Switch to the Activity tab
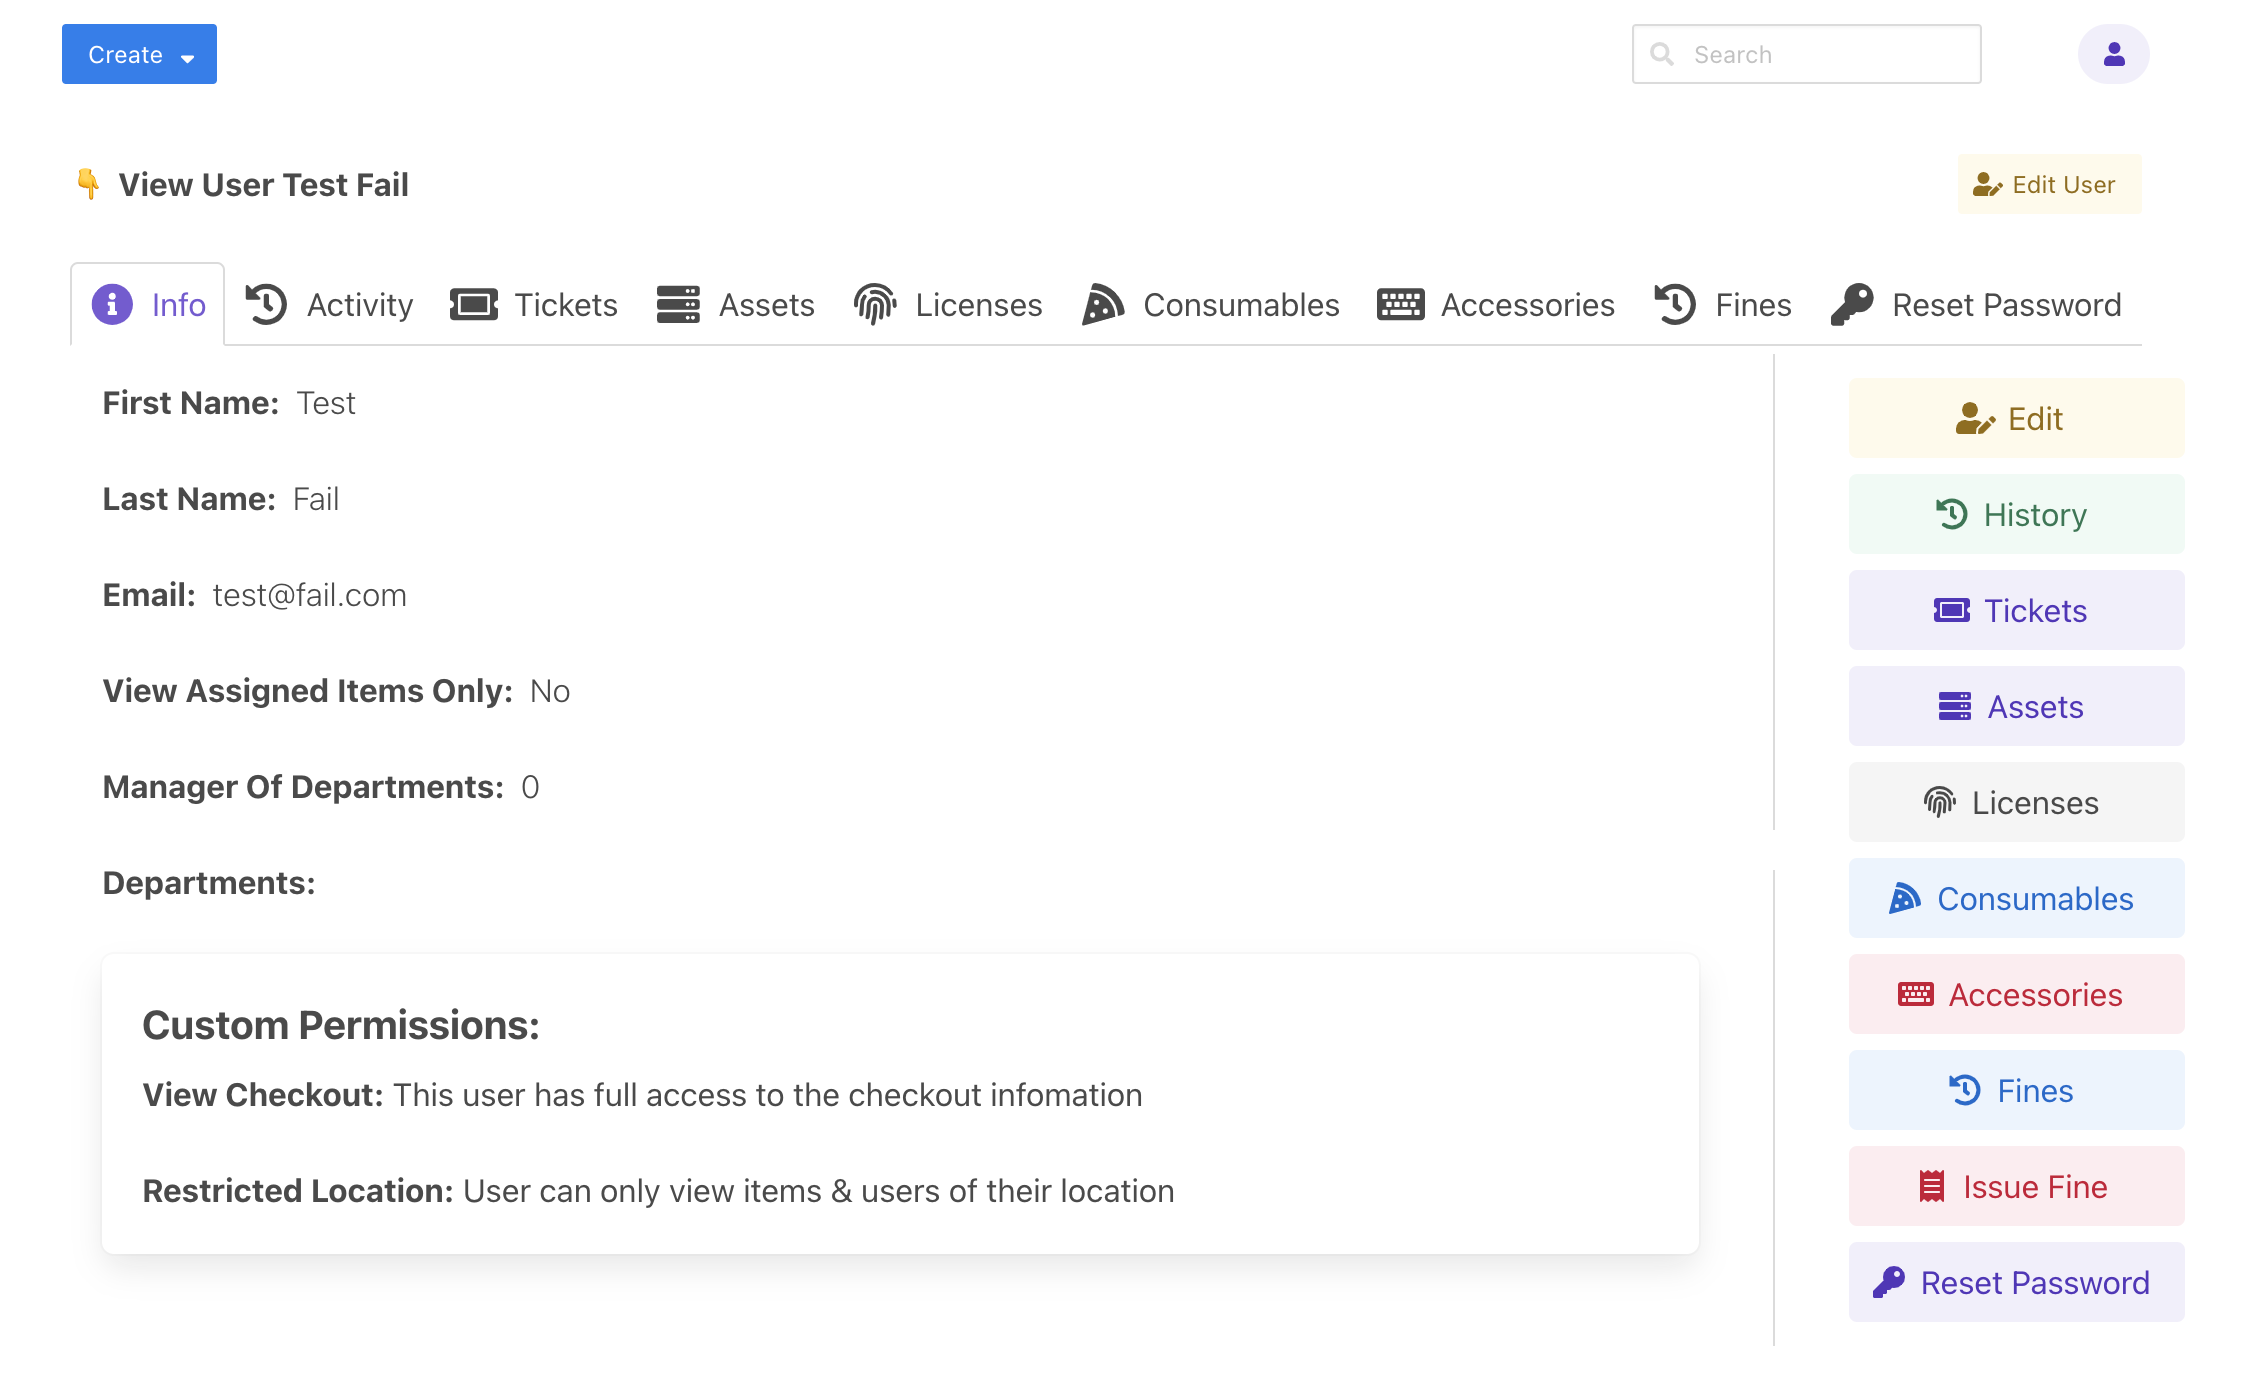 (x=329, y=304)
